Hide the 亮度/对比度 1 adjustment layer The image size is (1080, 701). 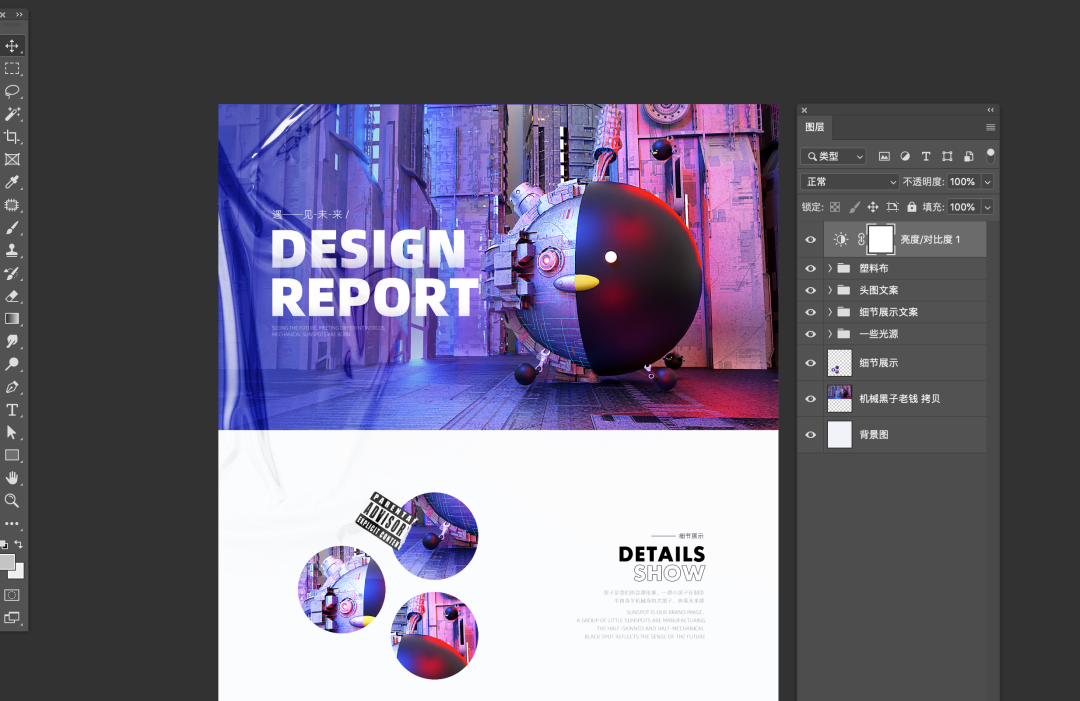tap(811, 240)
